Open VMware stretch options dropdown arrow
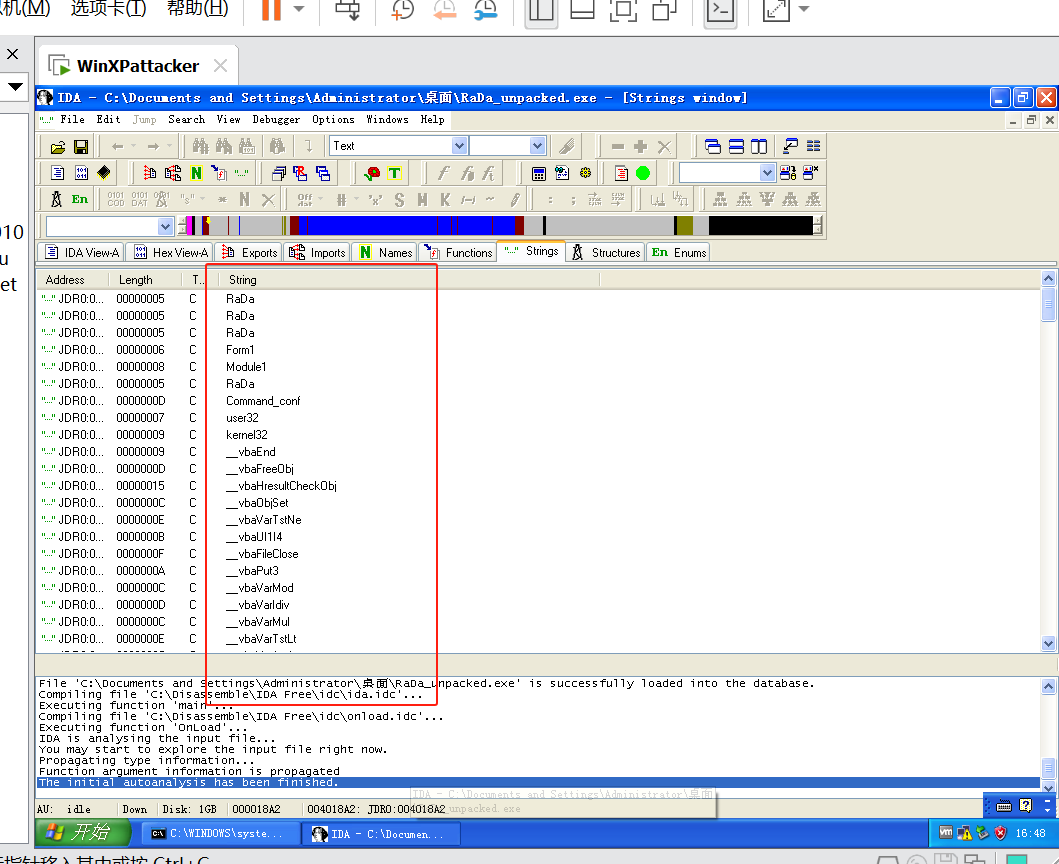 click(x=804, y=9)
